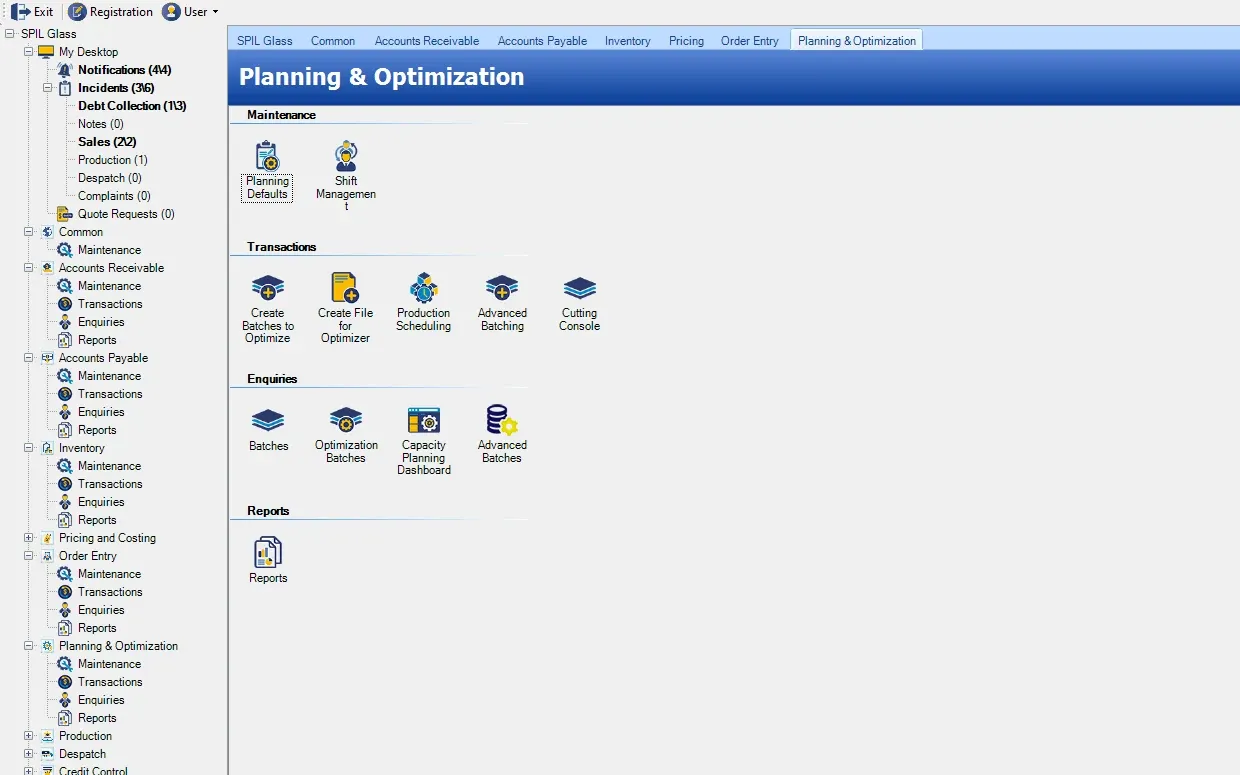The image size is (1240, 775).
Task: Collapse the Accounts Payable tree node
Action: tap(29, 358)
